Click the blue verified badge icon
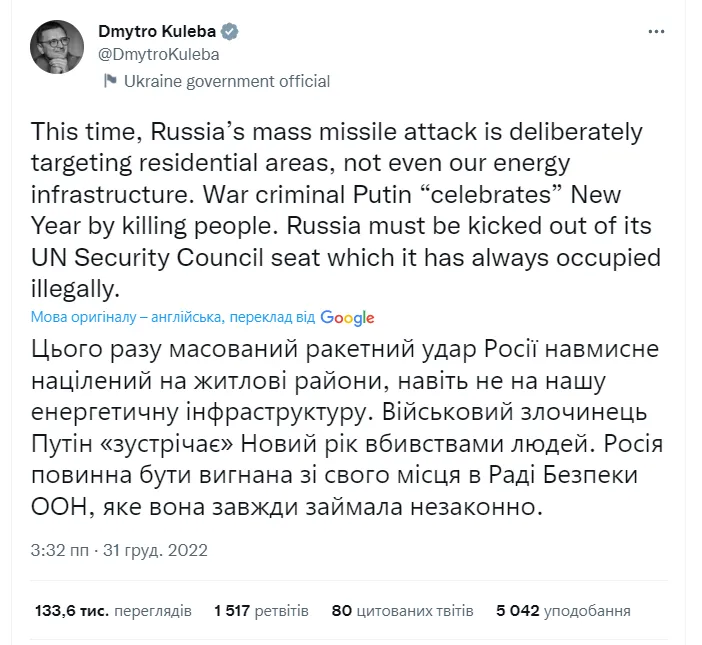702x645 pixels. tap(230, 32)
